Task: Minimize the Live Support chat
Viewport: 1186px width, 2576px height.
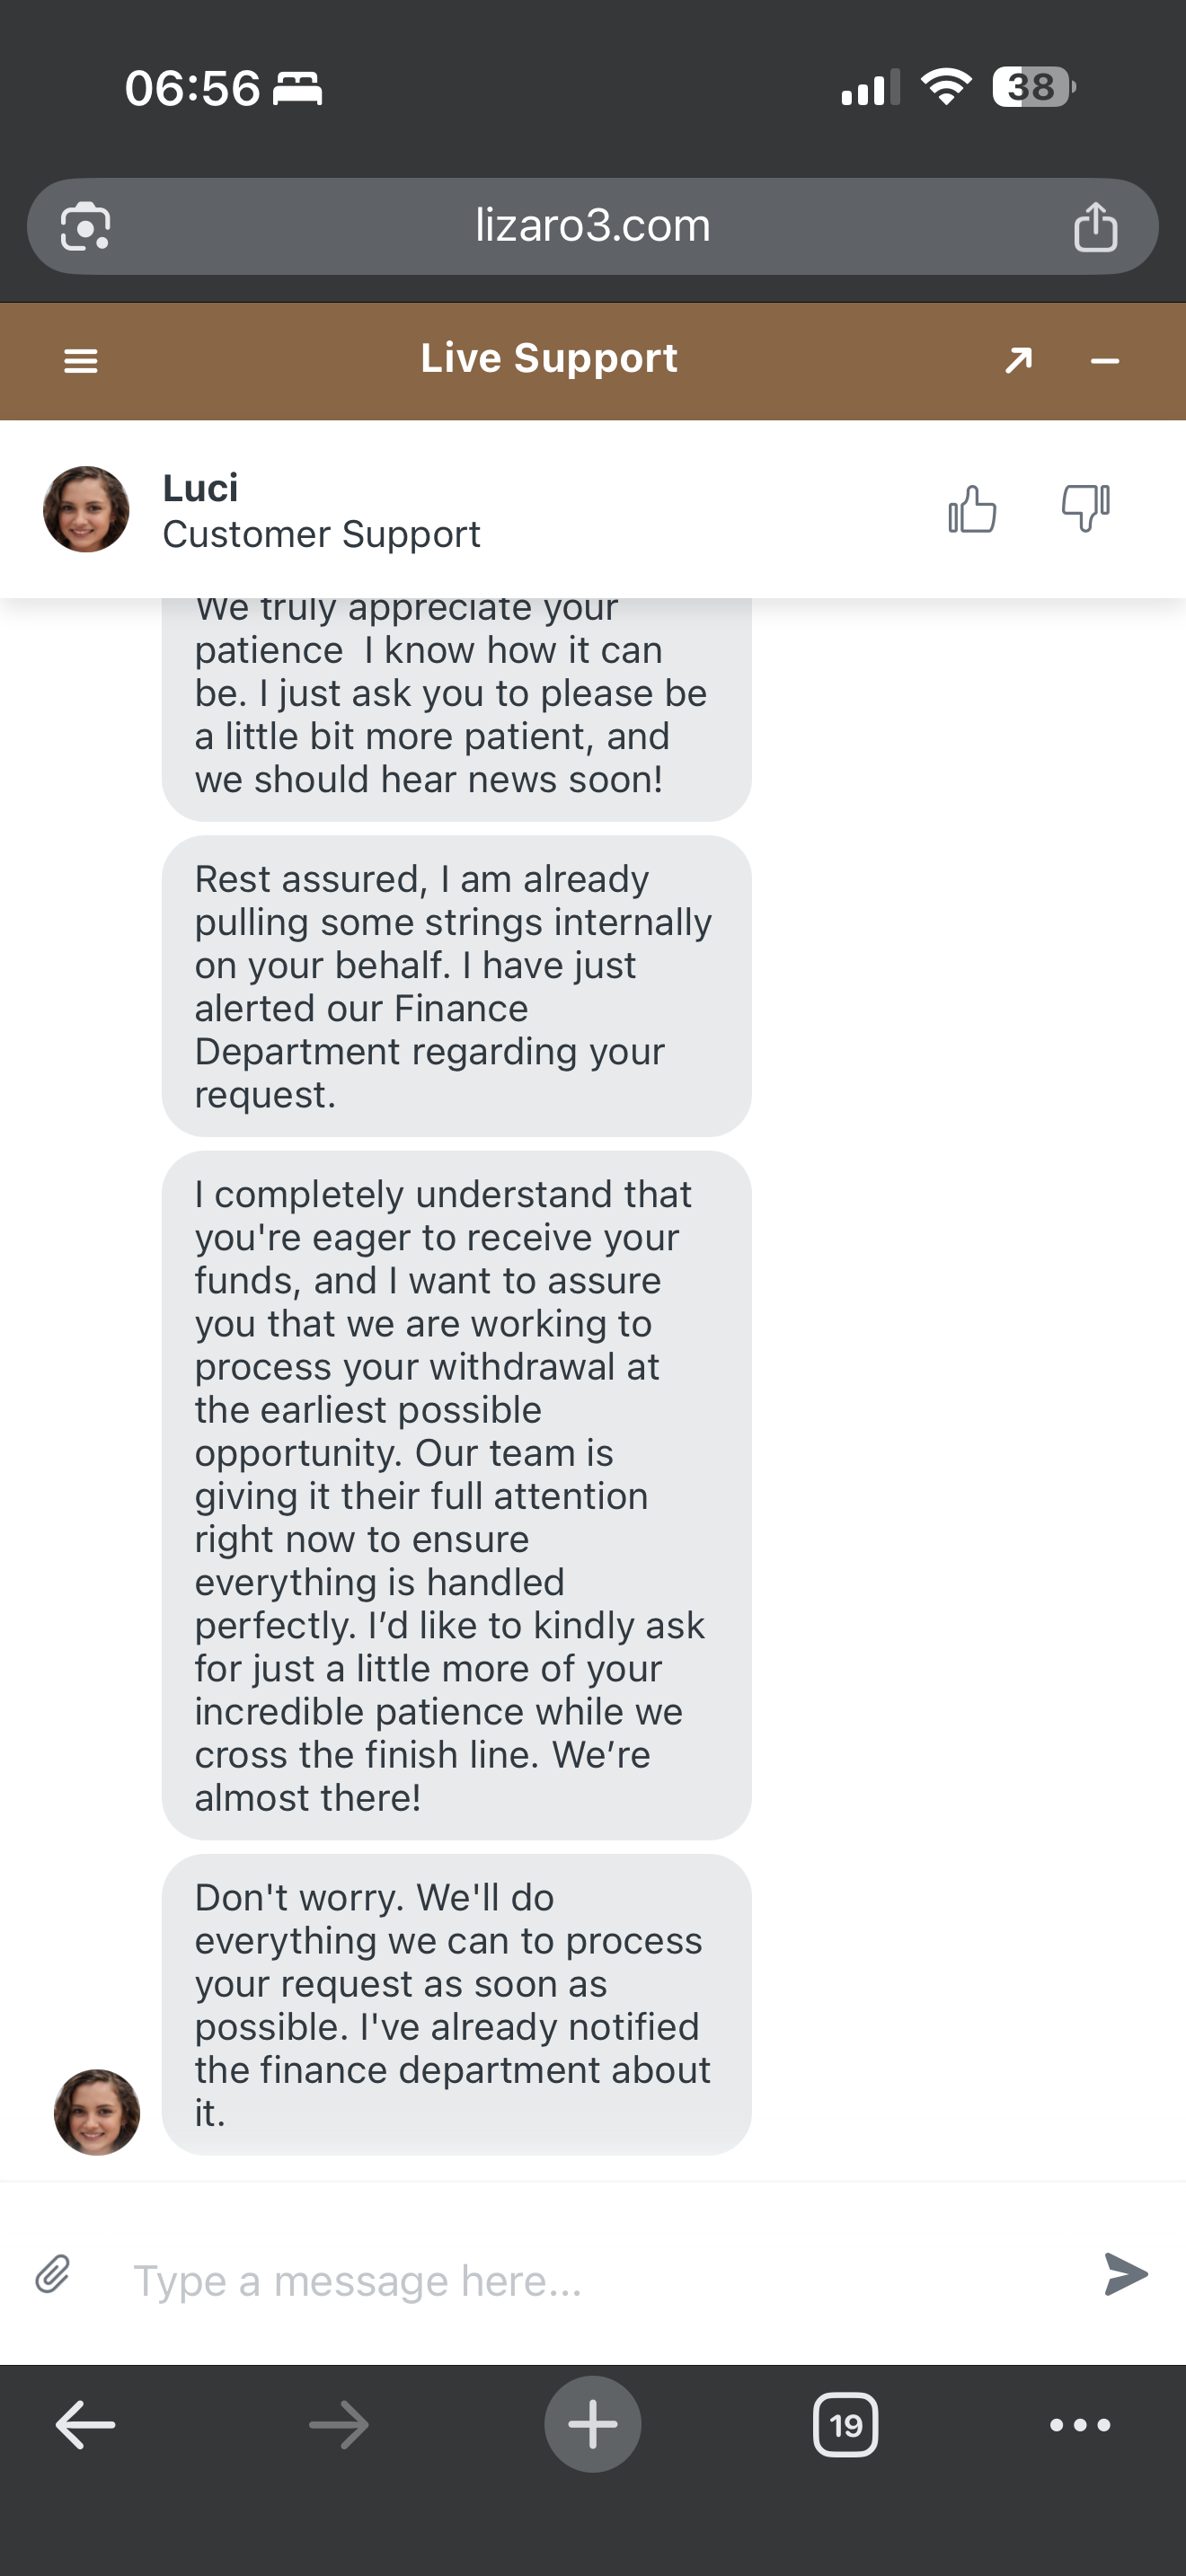Action: pos(1104,361)
